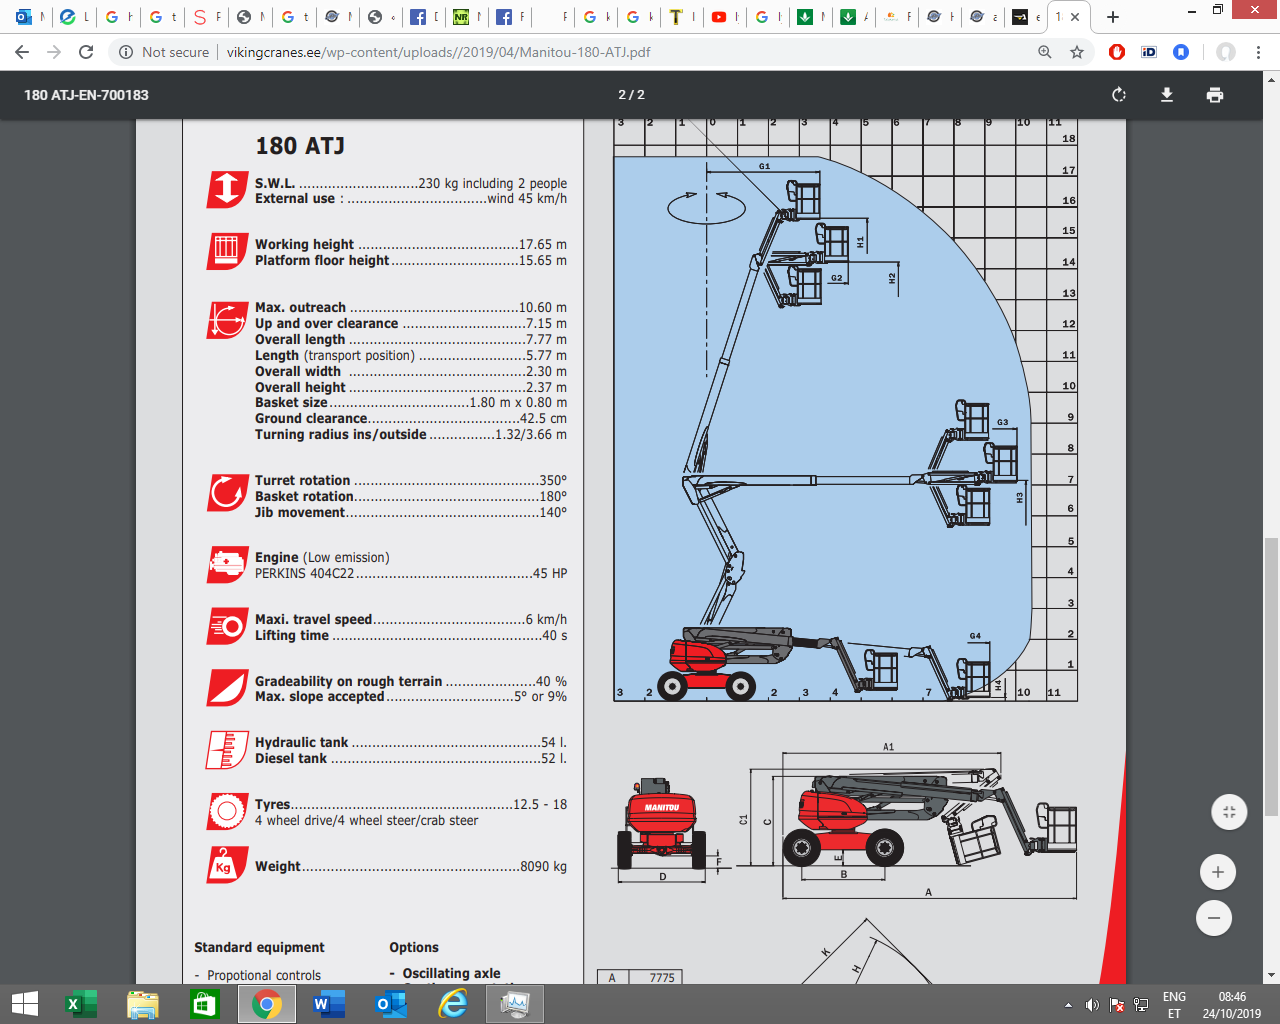
Task: Click the vertical scrollbar thumb
Action: click(x=1271, y=676)
